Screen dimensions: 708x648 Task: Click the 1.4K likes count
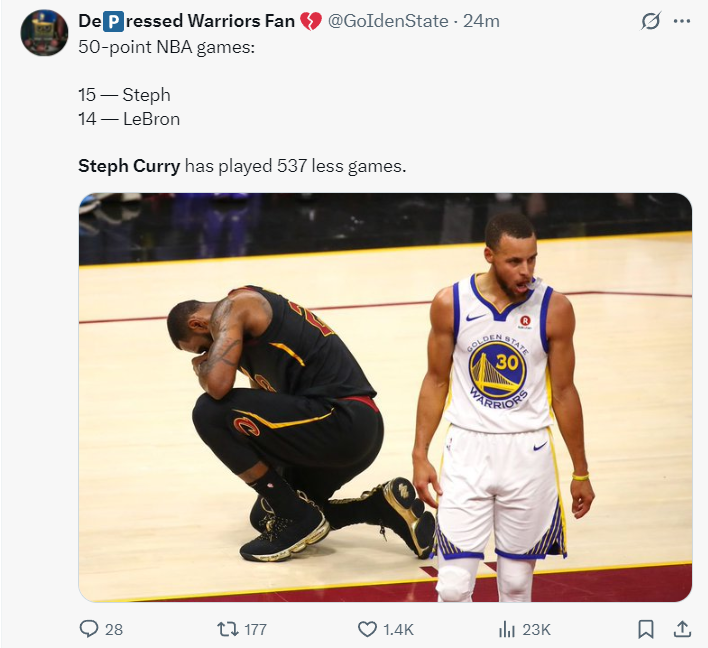click(398, 629)
